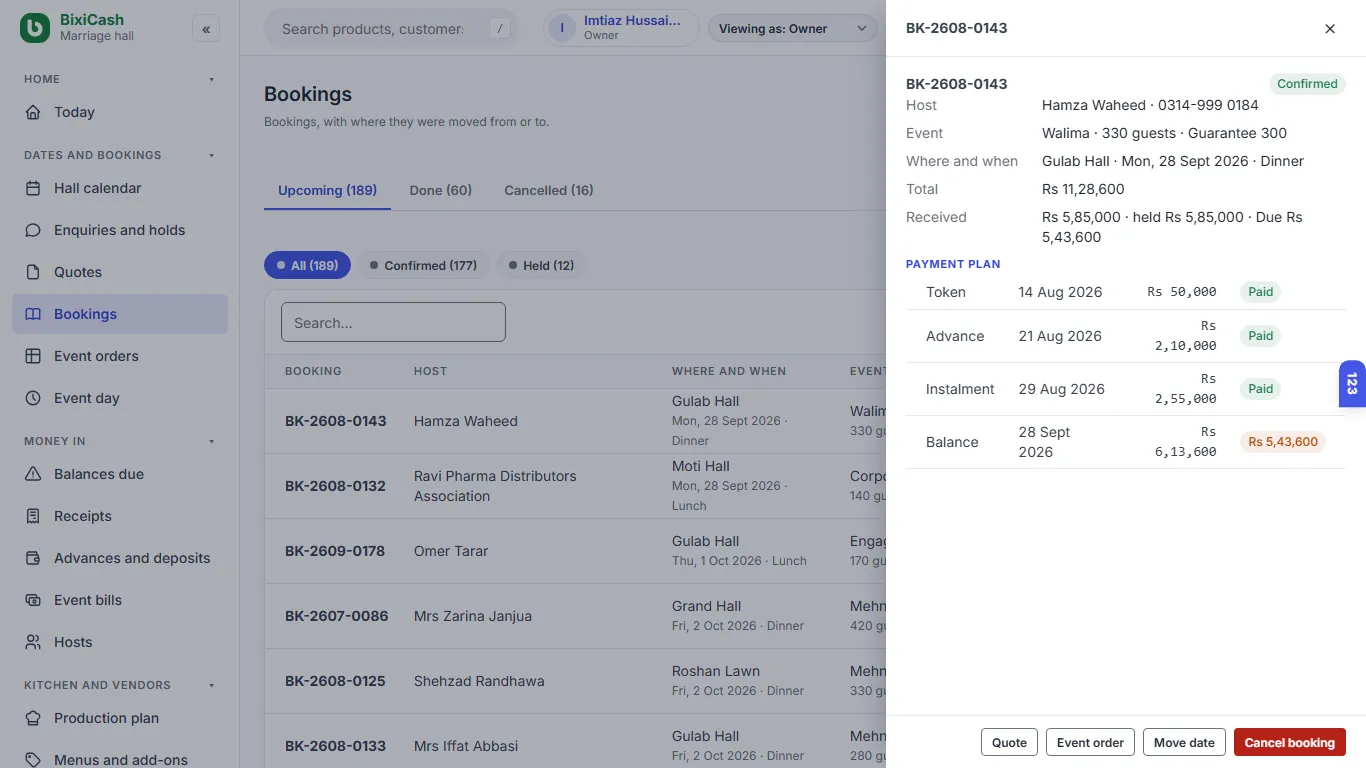Open the Hall calendar icon
The height and width of the screenshot is (768, 1366).
coord(33,188)
